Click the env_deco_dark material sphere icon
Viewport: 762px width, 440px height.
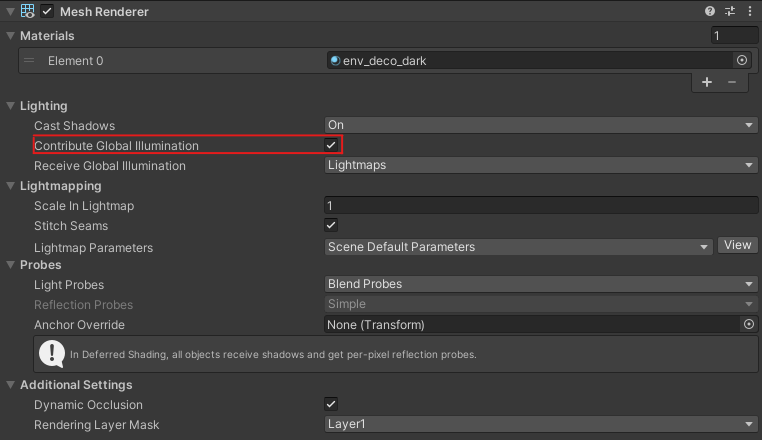click(335, 60)
